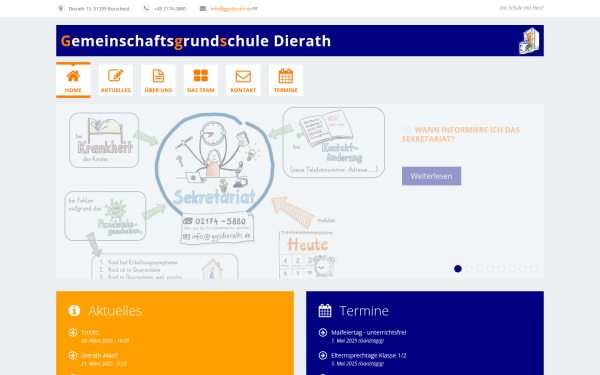Select the fourth slider pagination dot
The image size is (600, 375).
click(490, 269)
